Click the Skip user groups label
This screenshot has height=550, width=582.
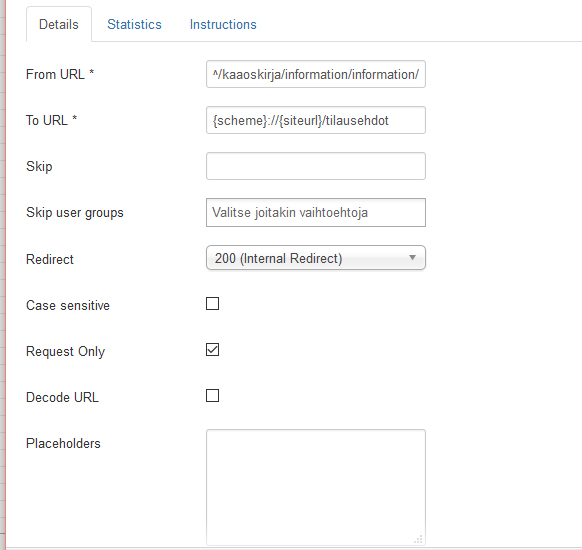75,213
